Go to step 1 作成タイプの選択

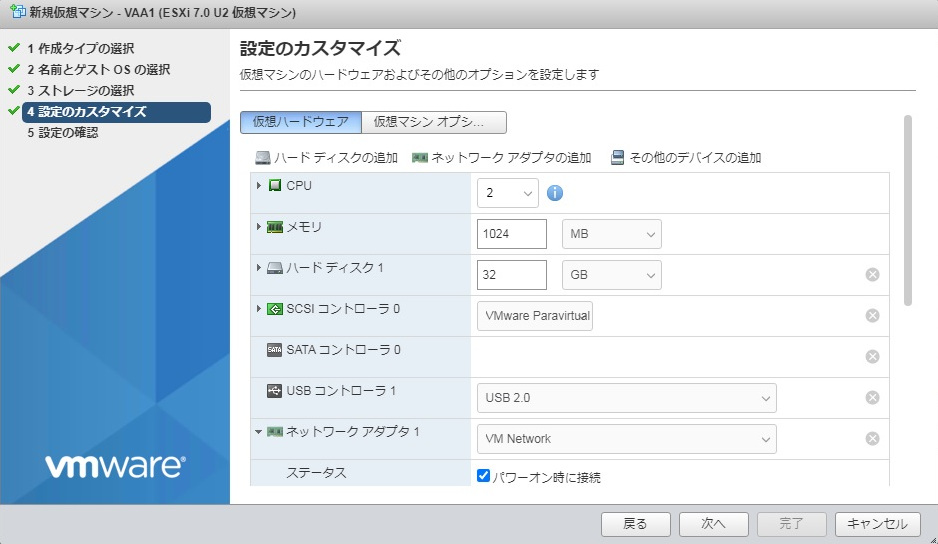click(x=81, y=48)
